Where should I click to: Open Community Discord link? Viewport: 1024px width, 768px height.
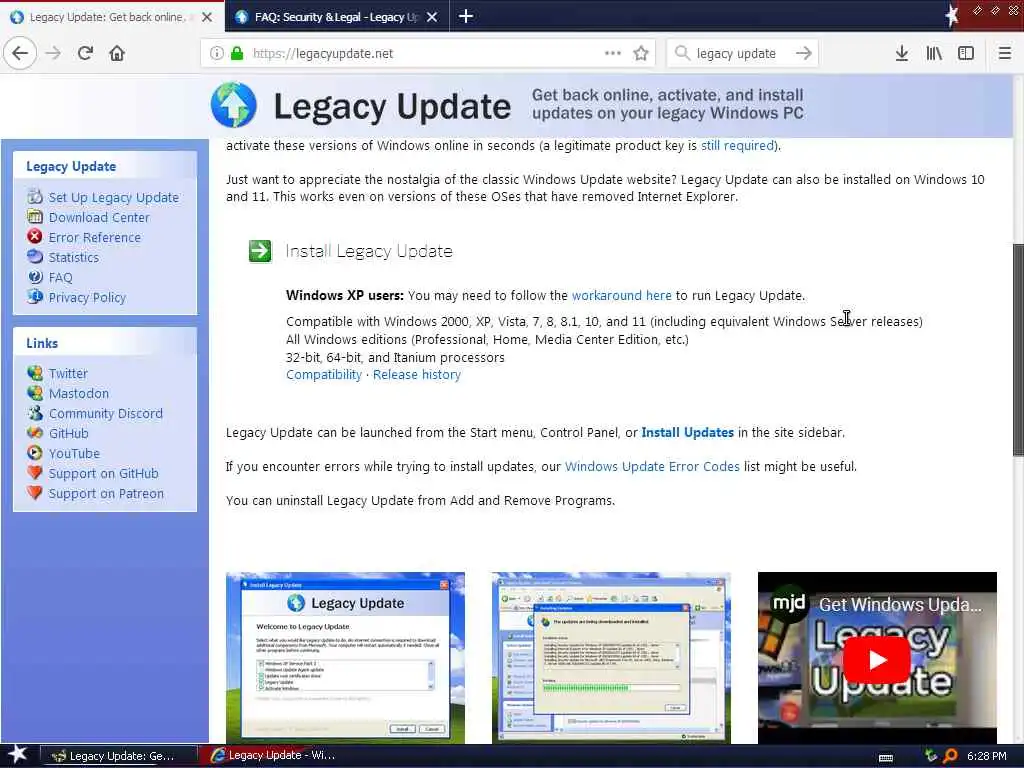(105, 413)
